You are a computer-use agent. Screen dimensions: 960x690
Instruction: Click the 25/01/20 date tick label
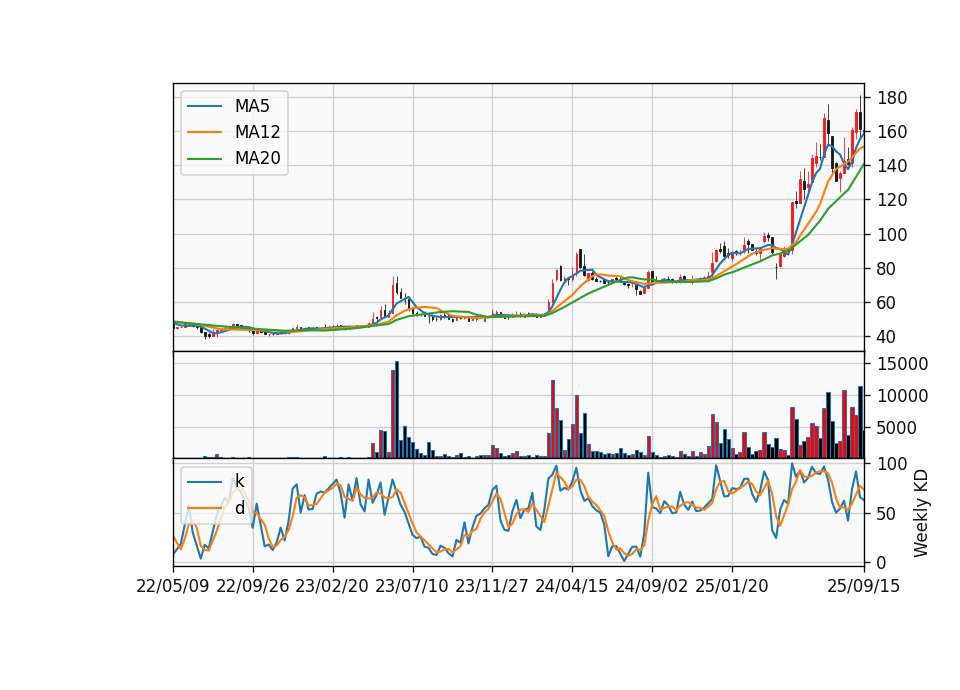732,586
